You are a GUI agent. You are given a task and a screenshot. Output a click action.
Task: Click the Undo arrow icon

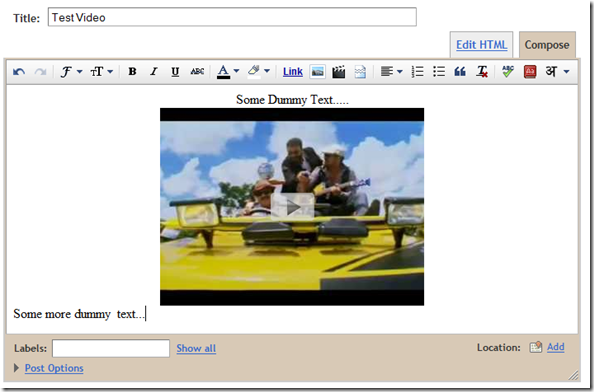click(19, 72)
